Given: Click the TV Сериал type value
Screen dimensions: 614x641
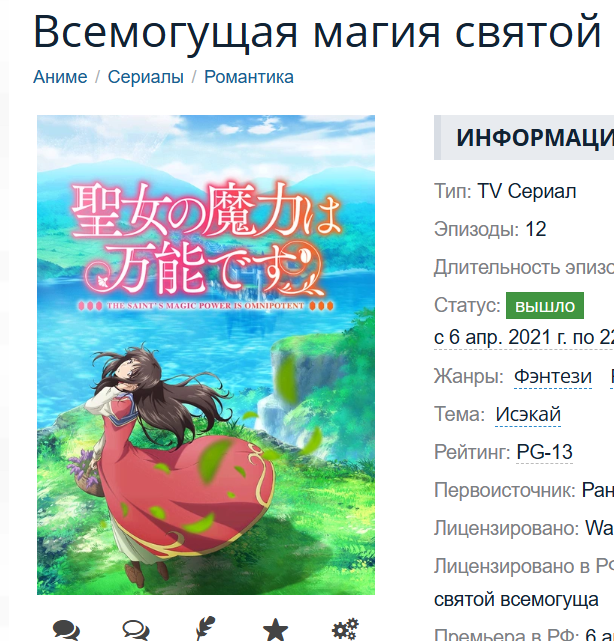Looking at the screenshot, I should coord(527,191).
